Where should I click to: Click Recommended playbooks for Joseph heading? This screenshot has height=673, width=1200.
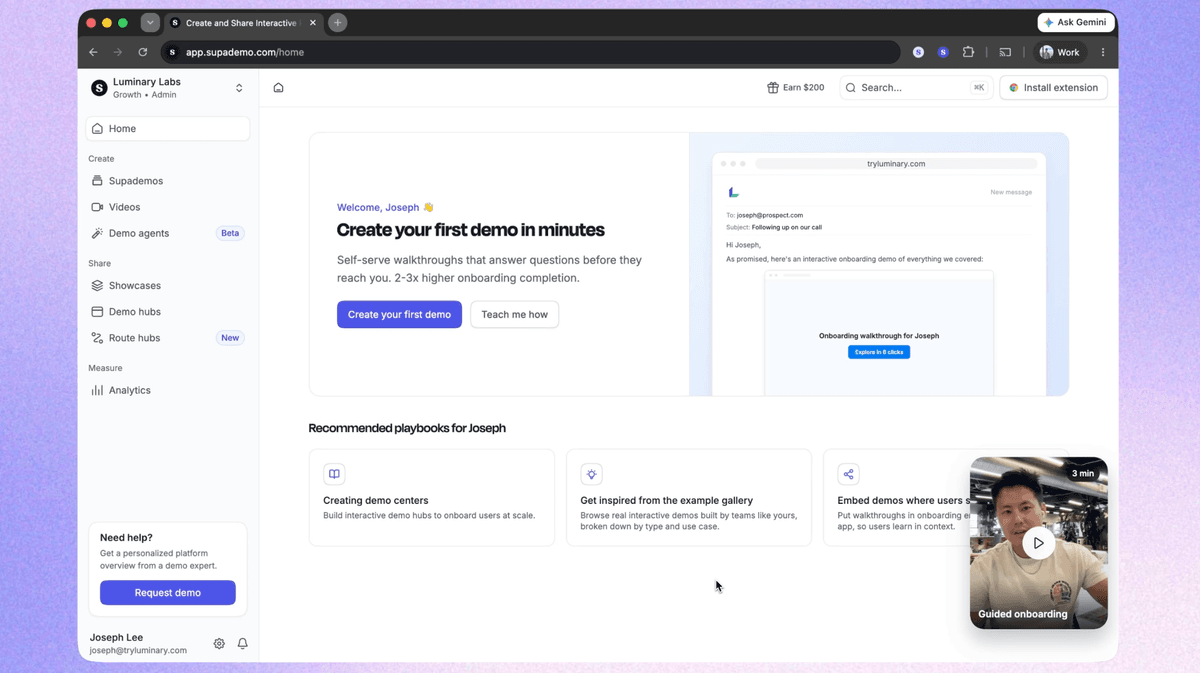point(407,428)
